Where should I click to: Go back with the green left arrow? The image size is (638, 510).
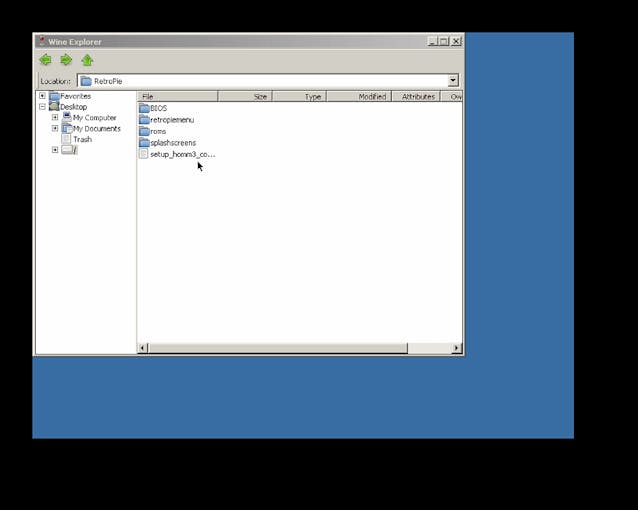[x=46, y=60]
